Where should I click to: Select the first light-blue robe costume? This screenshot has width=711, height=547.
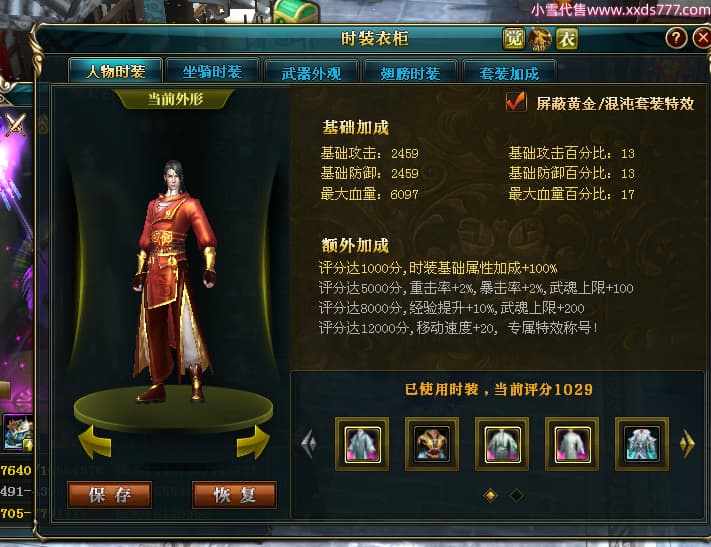pyautogui.click(x=362, y=444)
